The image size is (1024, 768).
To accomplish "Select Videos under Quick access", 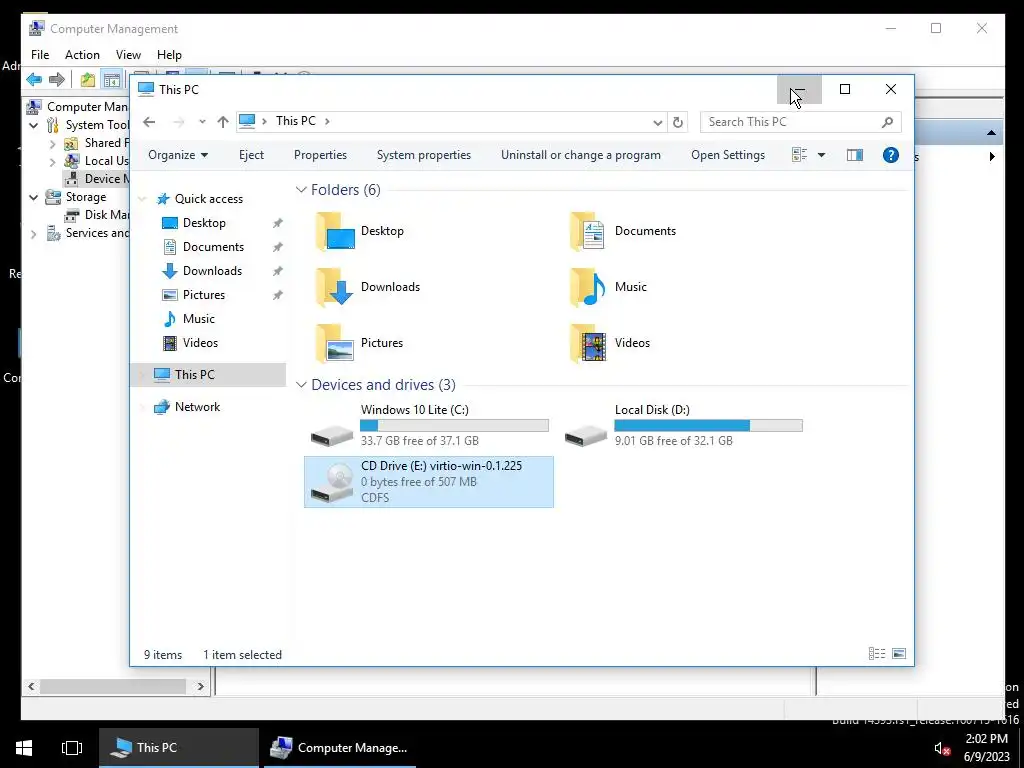I will 200,343.
